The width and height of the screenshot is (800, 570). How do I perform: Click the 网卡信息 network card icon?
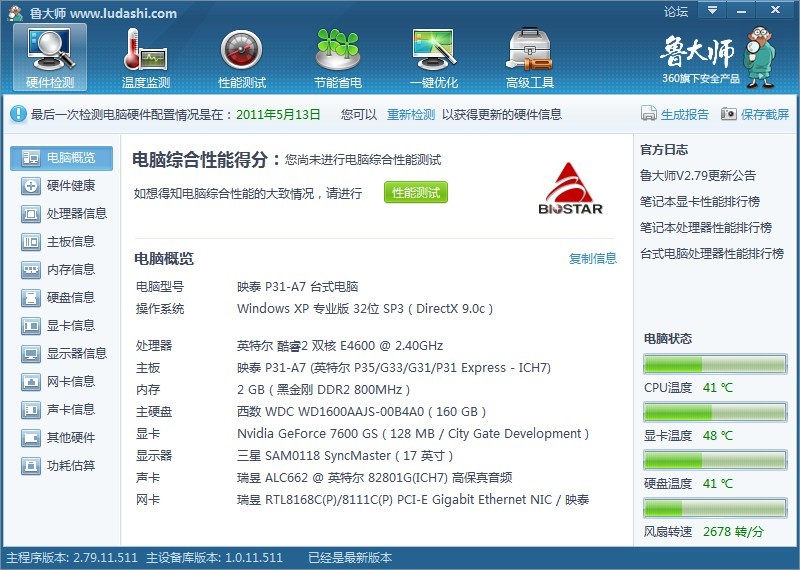(x=31, y=382)
